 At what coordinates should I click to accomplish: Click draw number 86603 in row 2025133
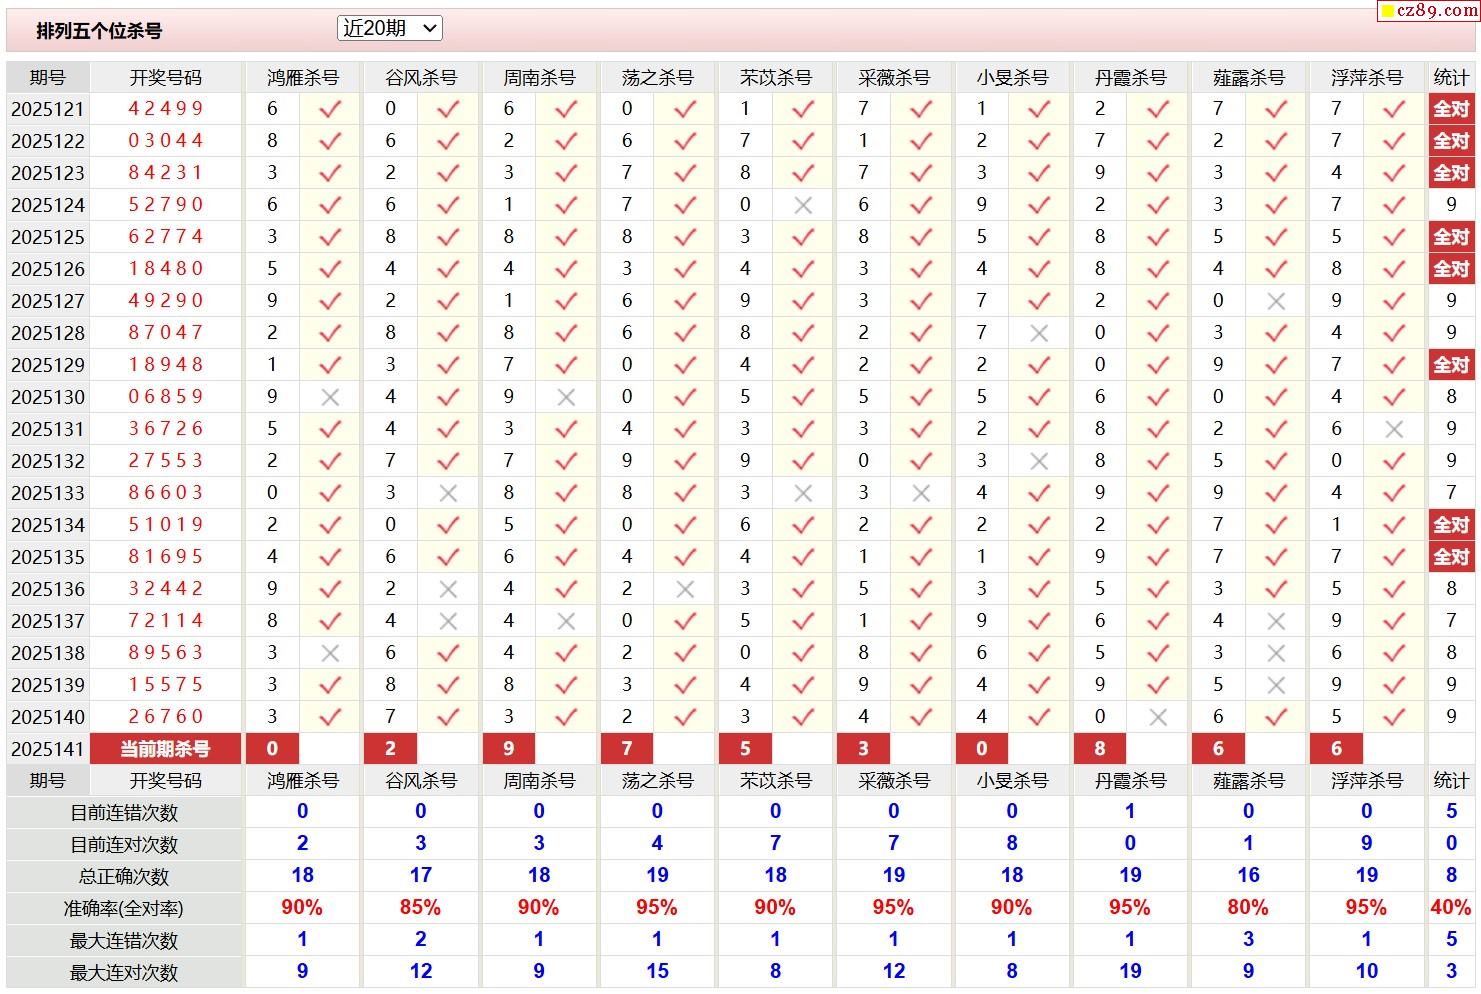(165, 493)
